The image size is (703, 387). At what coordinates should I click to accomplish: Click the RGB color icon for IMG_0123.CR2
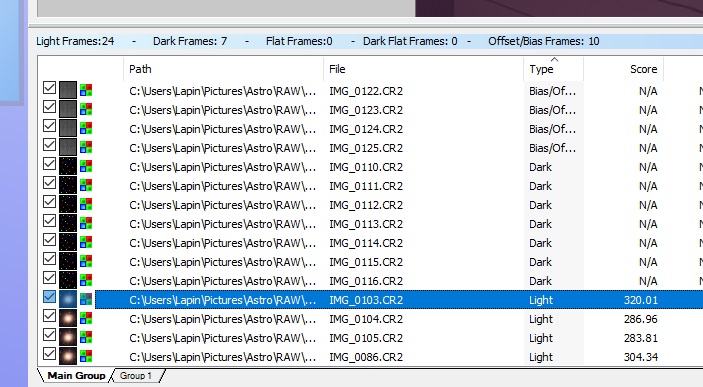[x=86, y=109]
